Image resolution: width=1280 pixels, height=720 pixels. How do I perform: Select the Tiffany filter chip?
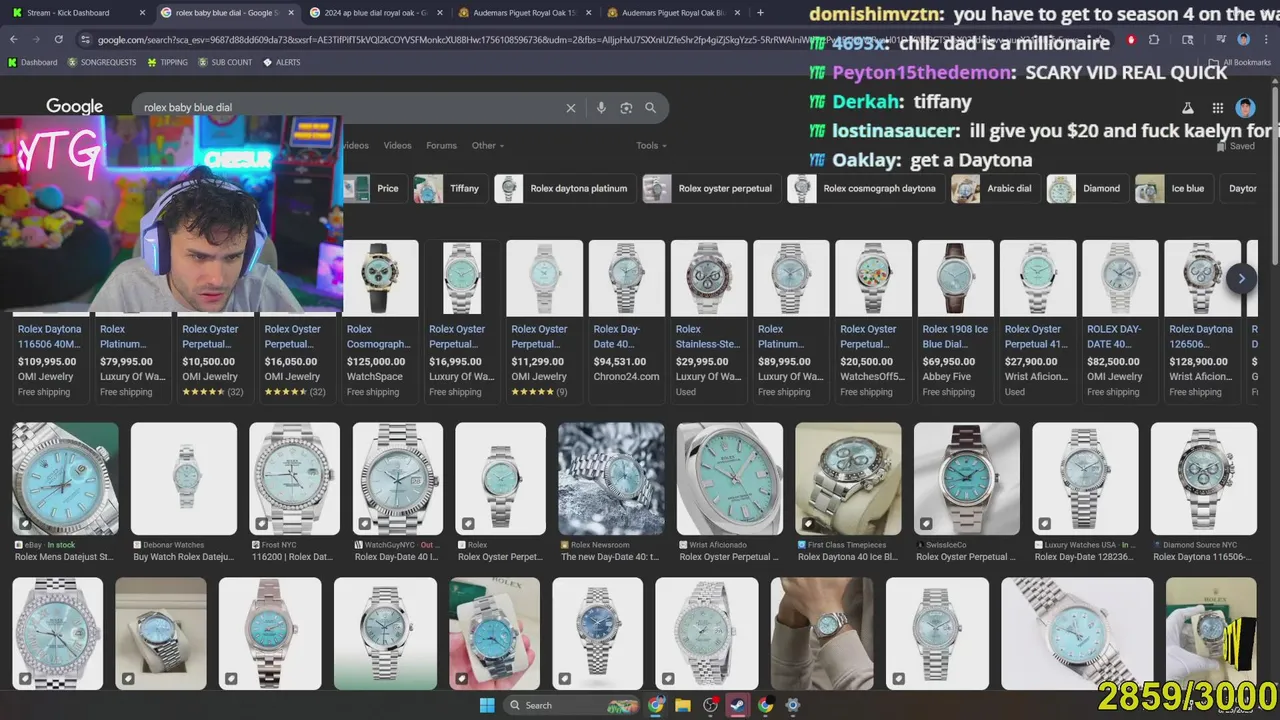tap(450, 188)
